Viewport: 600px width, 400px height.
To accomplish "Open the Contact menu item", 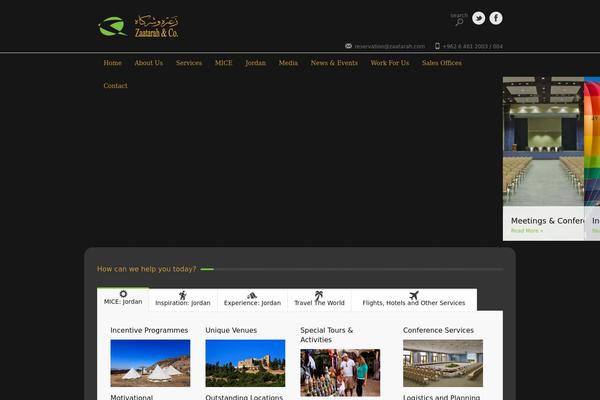I will pyautogui.click(x=116, y=85).
